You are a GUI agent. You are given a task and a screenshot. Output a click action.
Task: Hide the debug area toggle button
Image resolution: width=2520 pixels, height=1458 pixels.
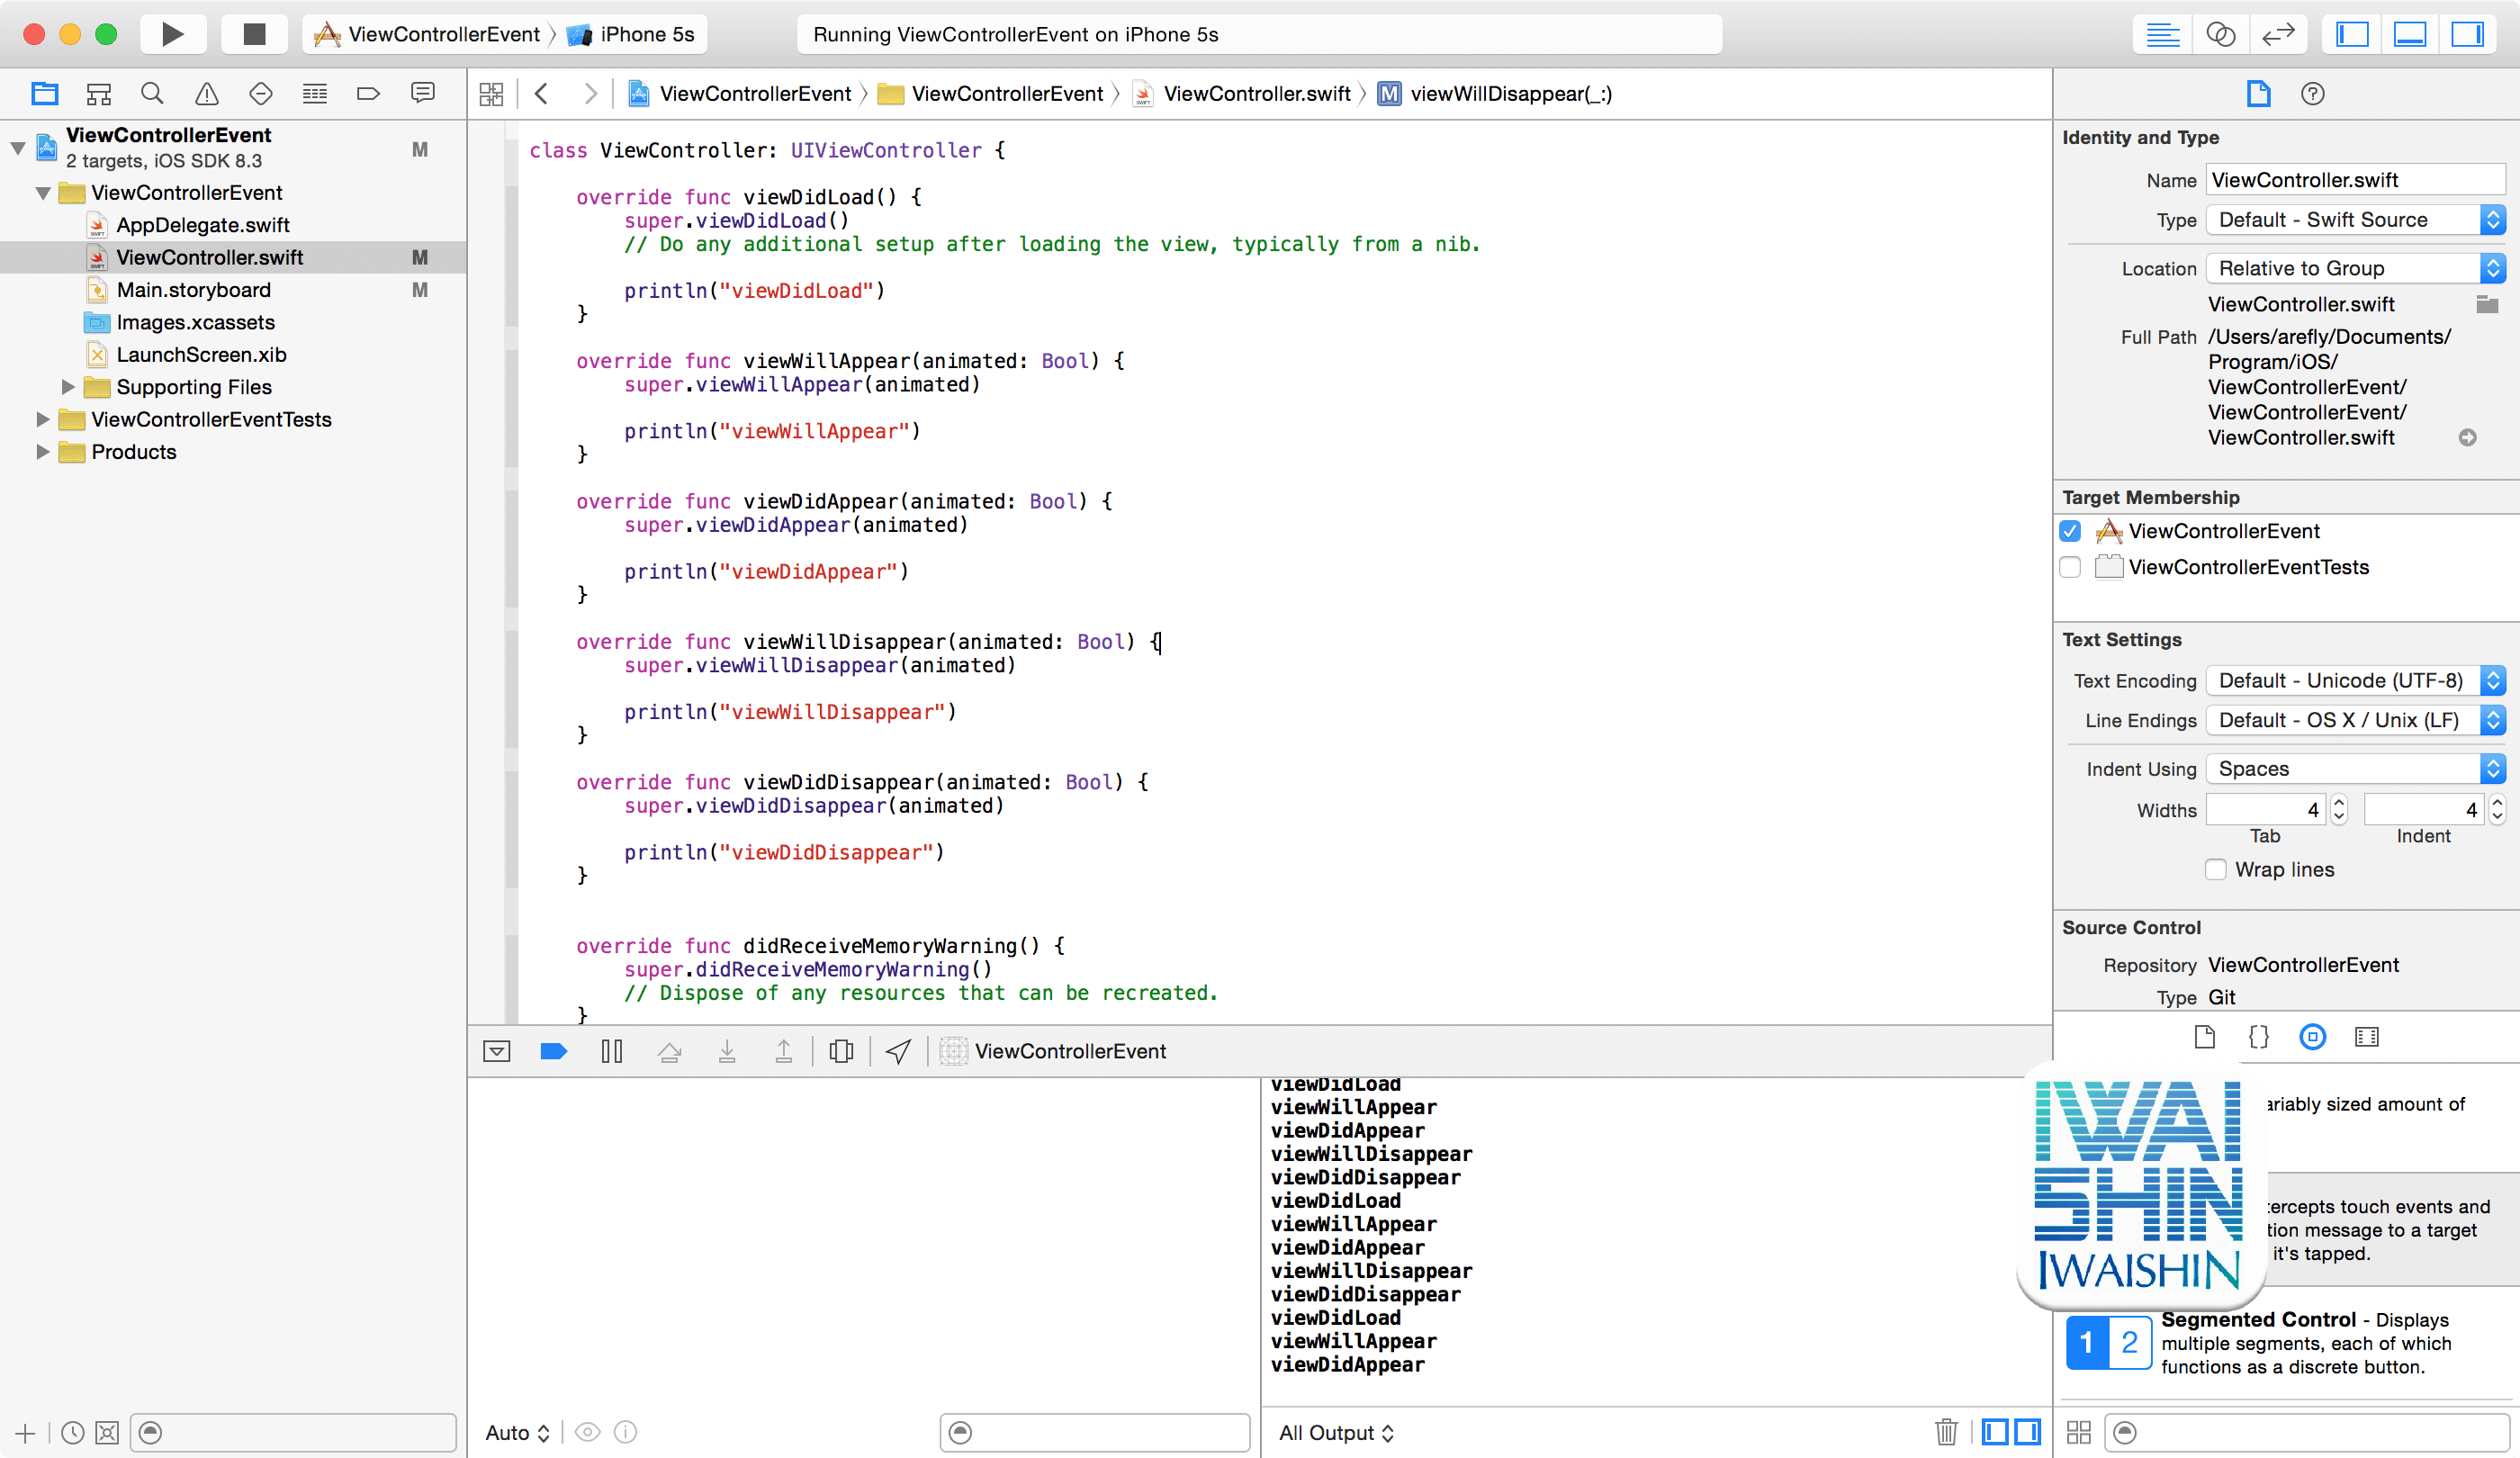click(x=497, y=1051)
